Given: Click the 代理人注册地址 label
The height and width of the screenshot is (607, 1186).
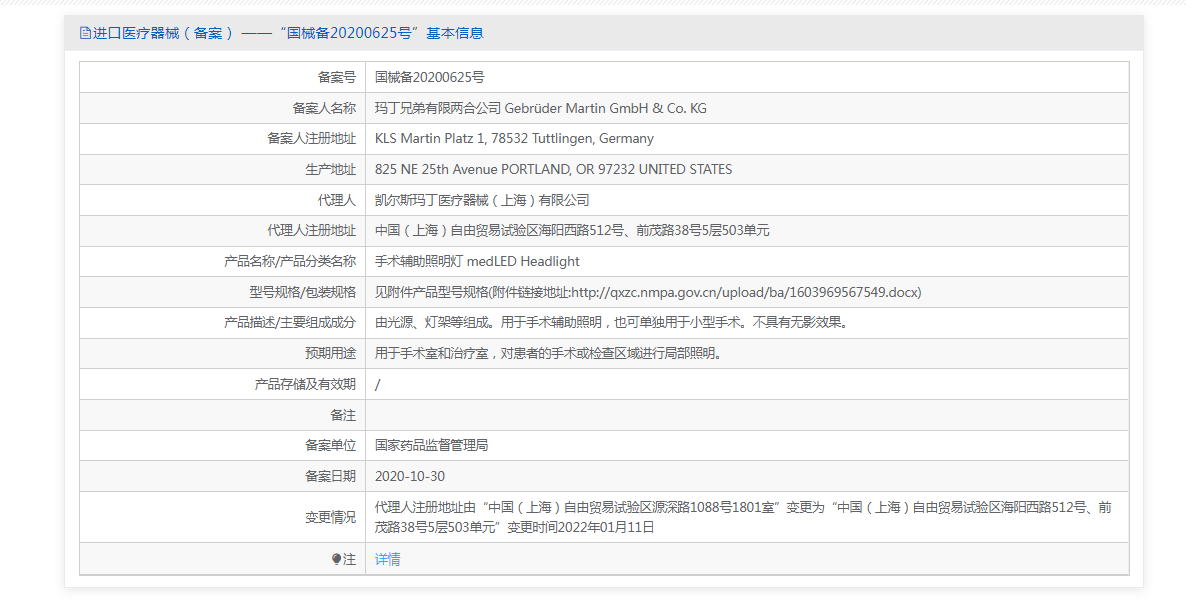Looking at the screenshot, I should coord(311,231).
